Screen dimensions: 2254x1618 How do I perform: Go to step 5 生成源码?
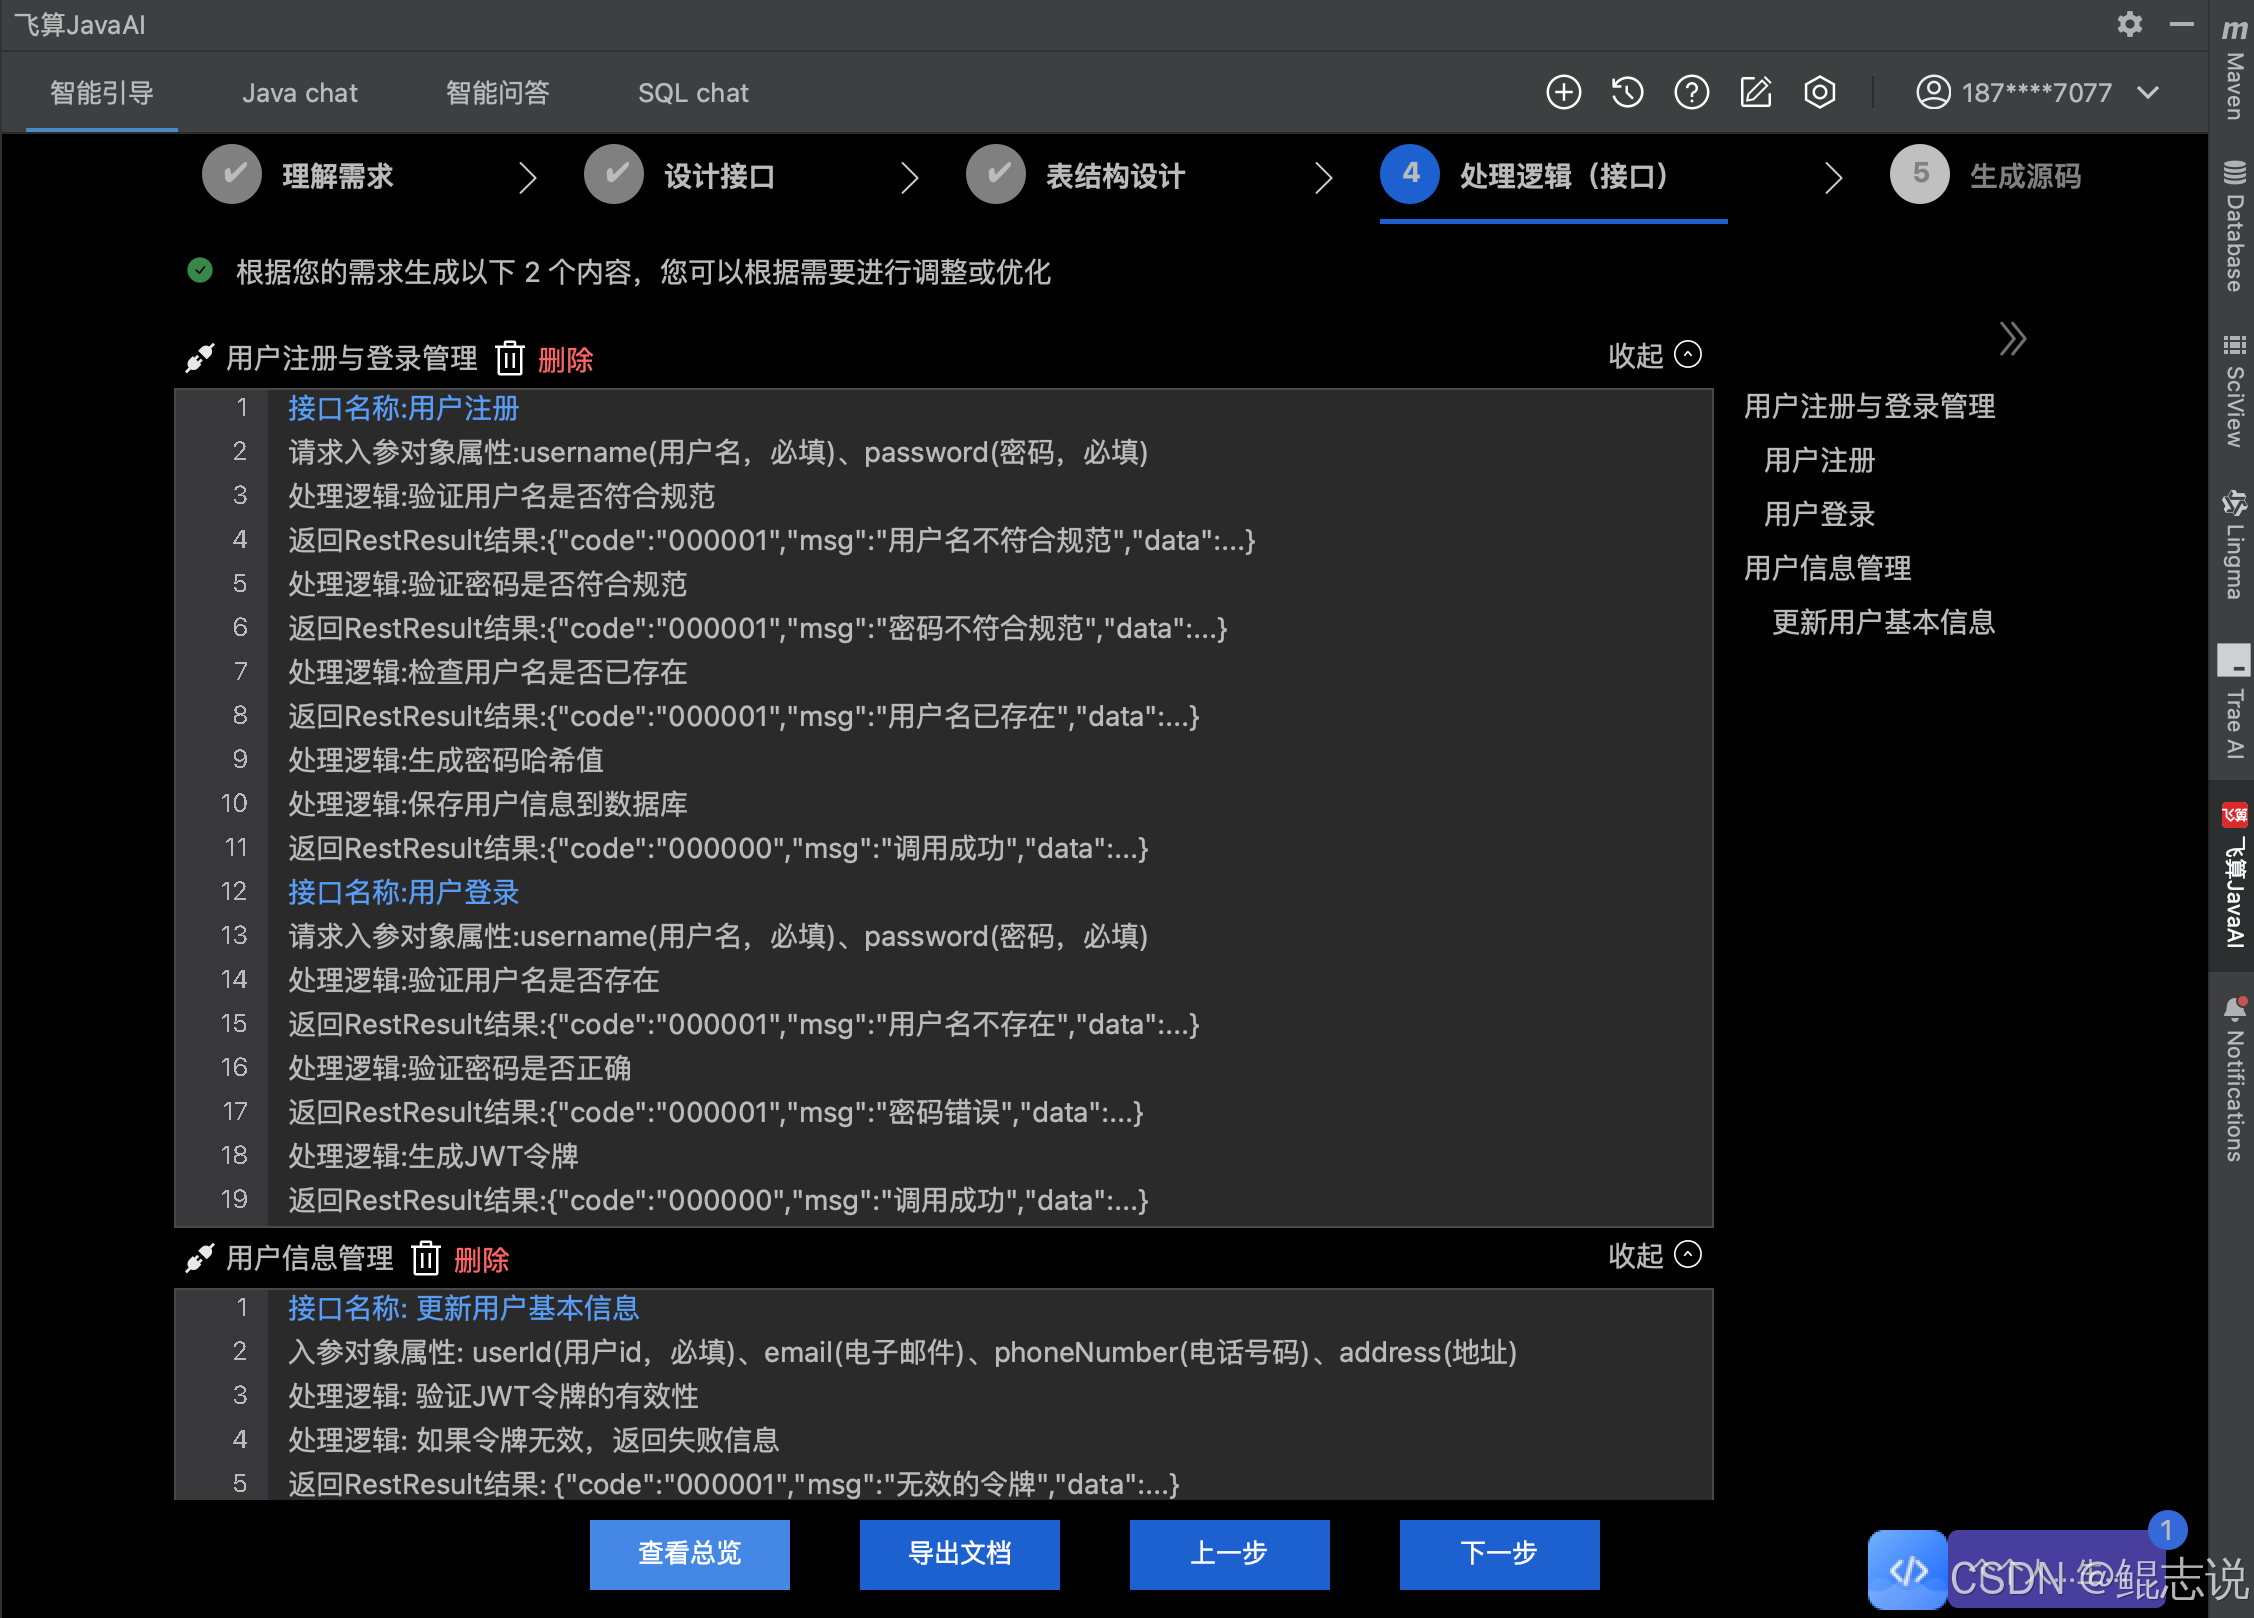click(1985, 176)
